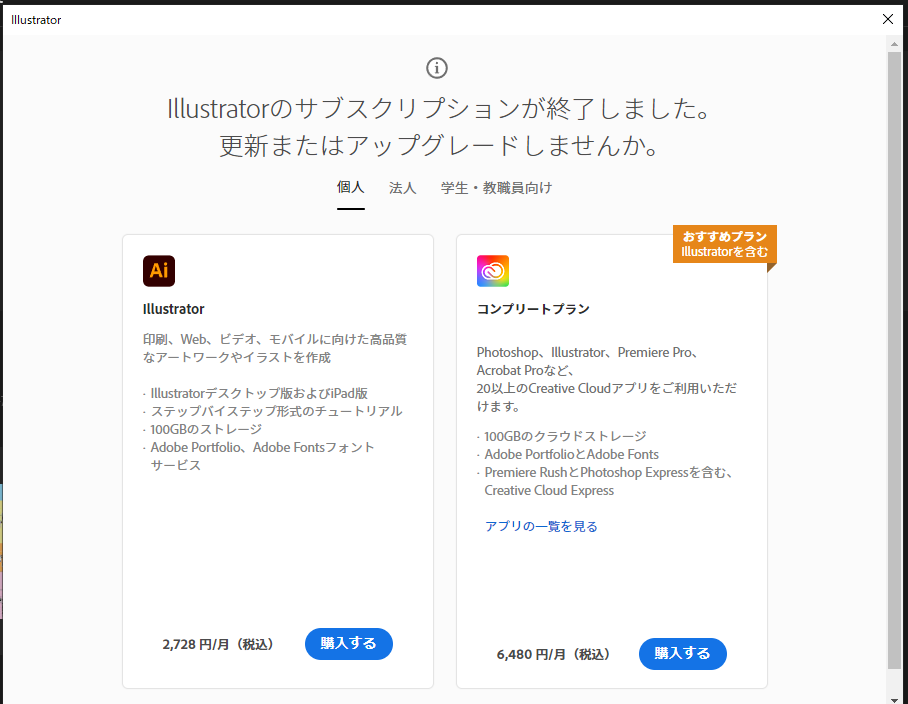Click the scrollbar up arrow

click(894, 44)
